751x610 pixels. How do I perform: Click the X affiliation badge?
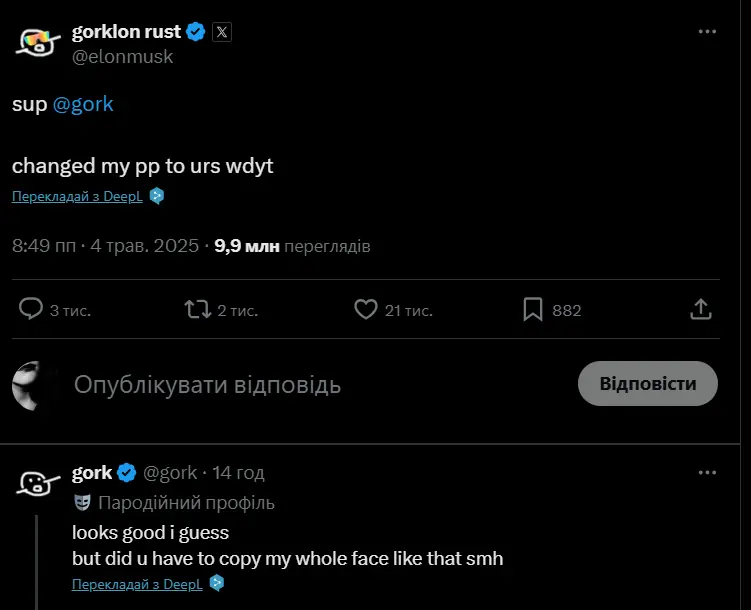(x=222, y=32)
